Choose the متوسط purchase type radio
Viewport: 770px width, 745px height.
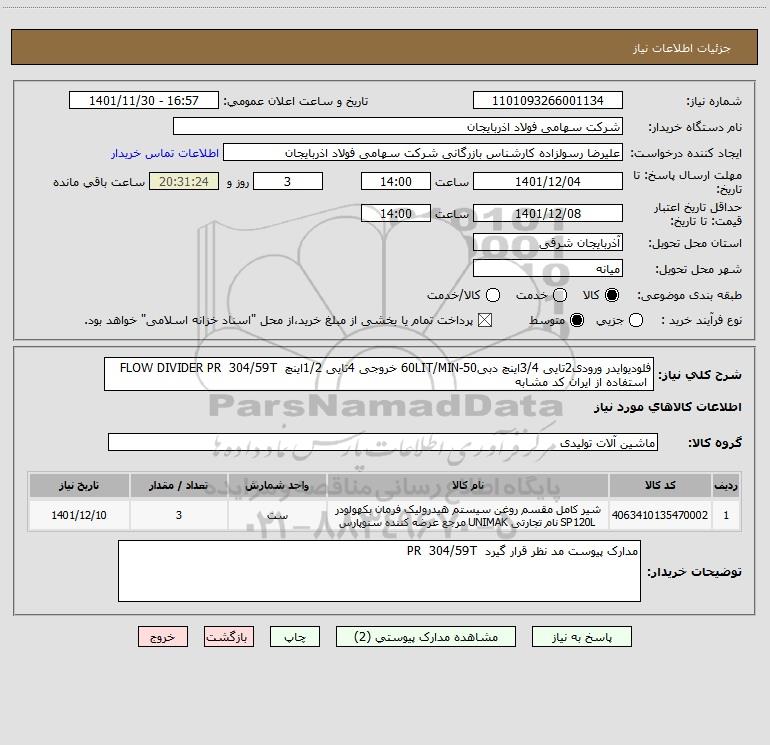click(x=577, y=321)
